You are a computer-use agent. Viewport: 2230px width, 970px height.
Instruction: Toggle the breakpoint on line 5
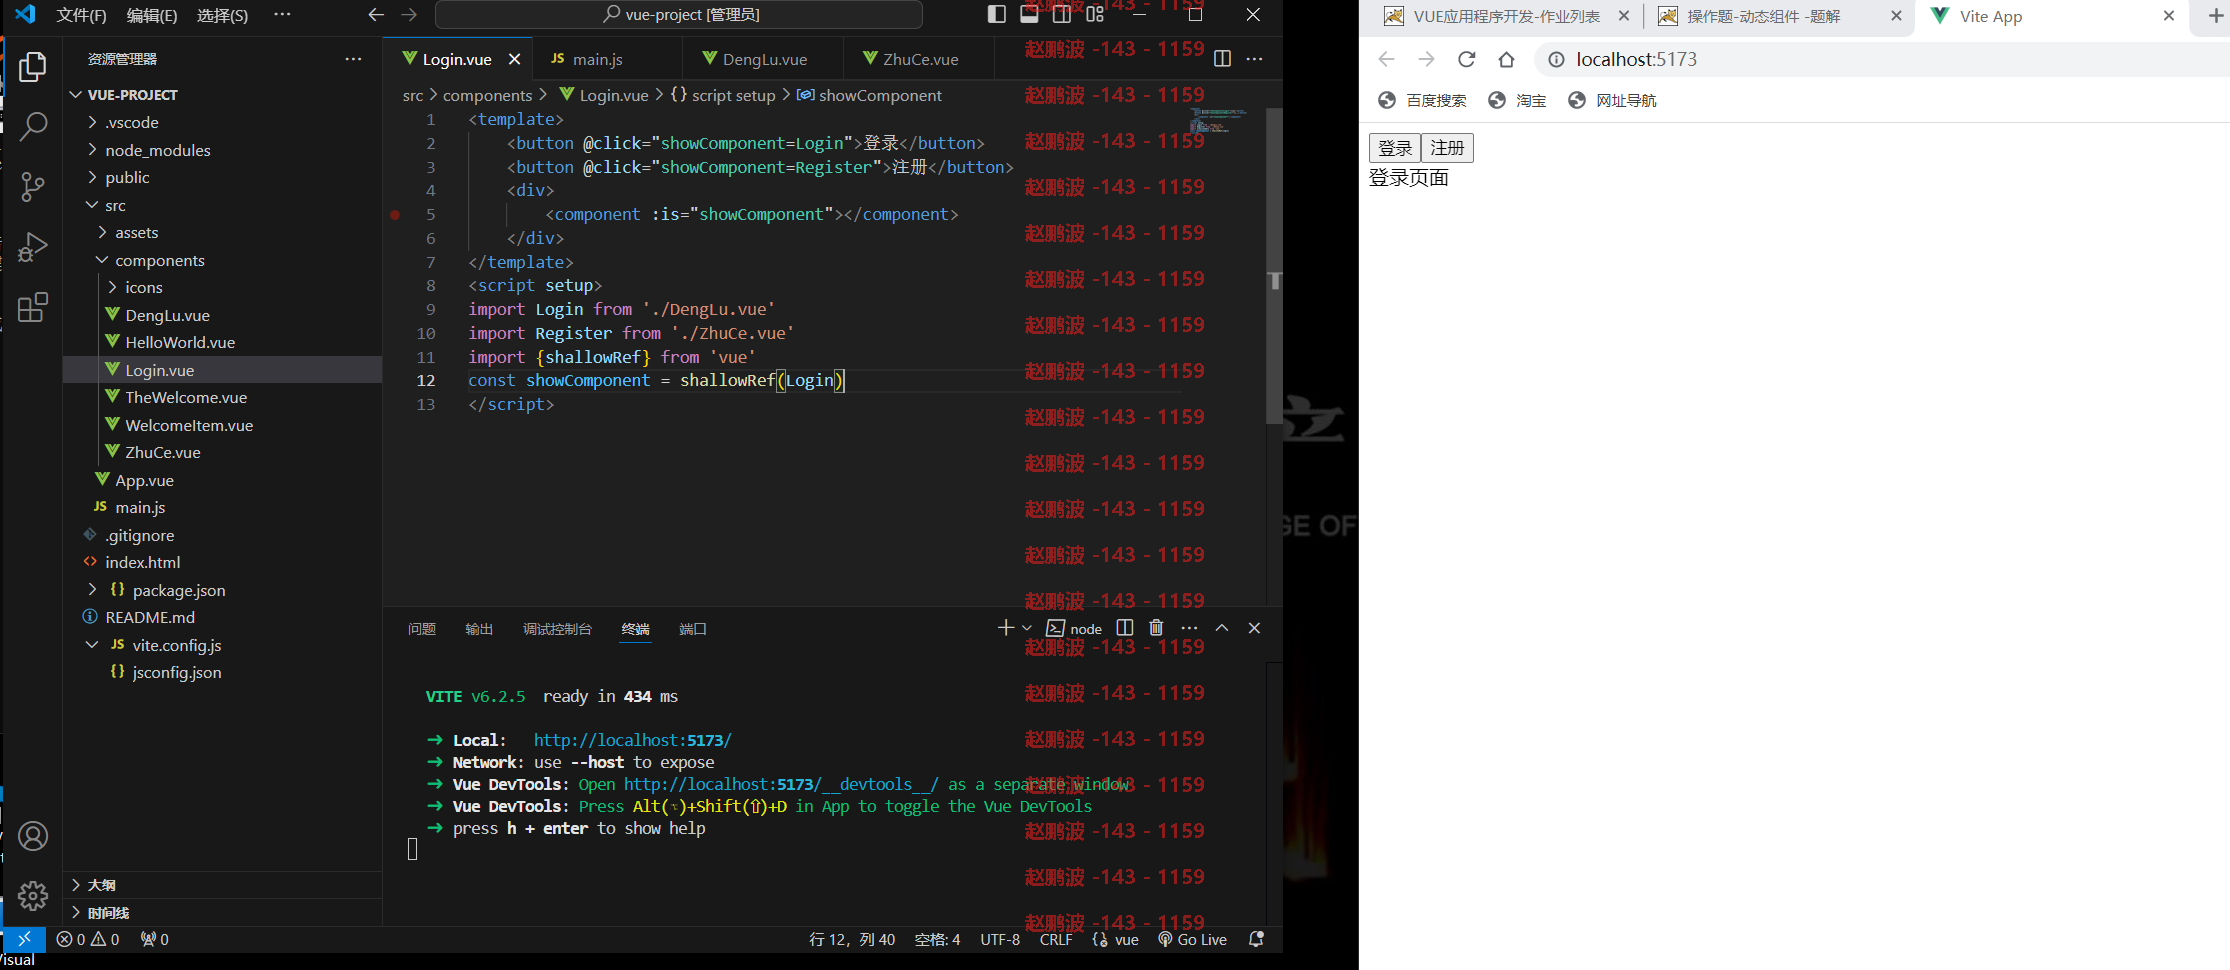[396, 214]
